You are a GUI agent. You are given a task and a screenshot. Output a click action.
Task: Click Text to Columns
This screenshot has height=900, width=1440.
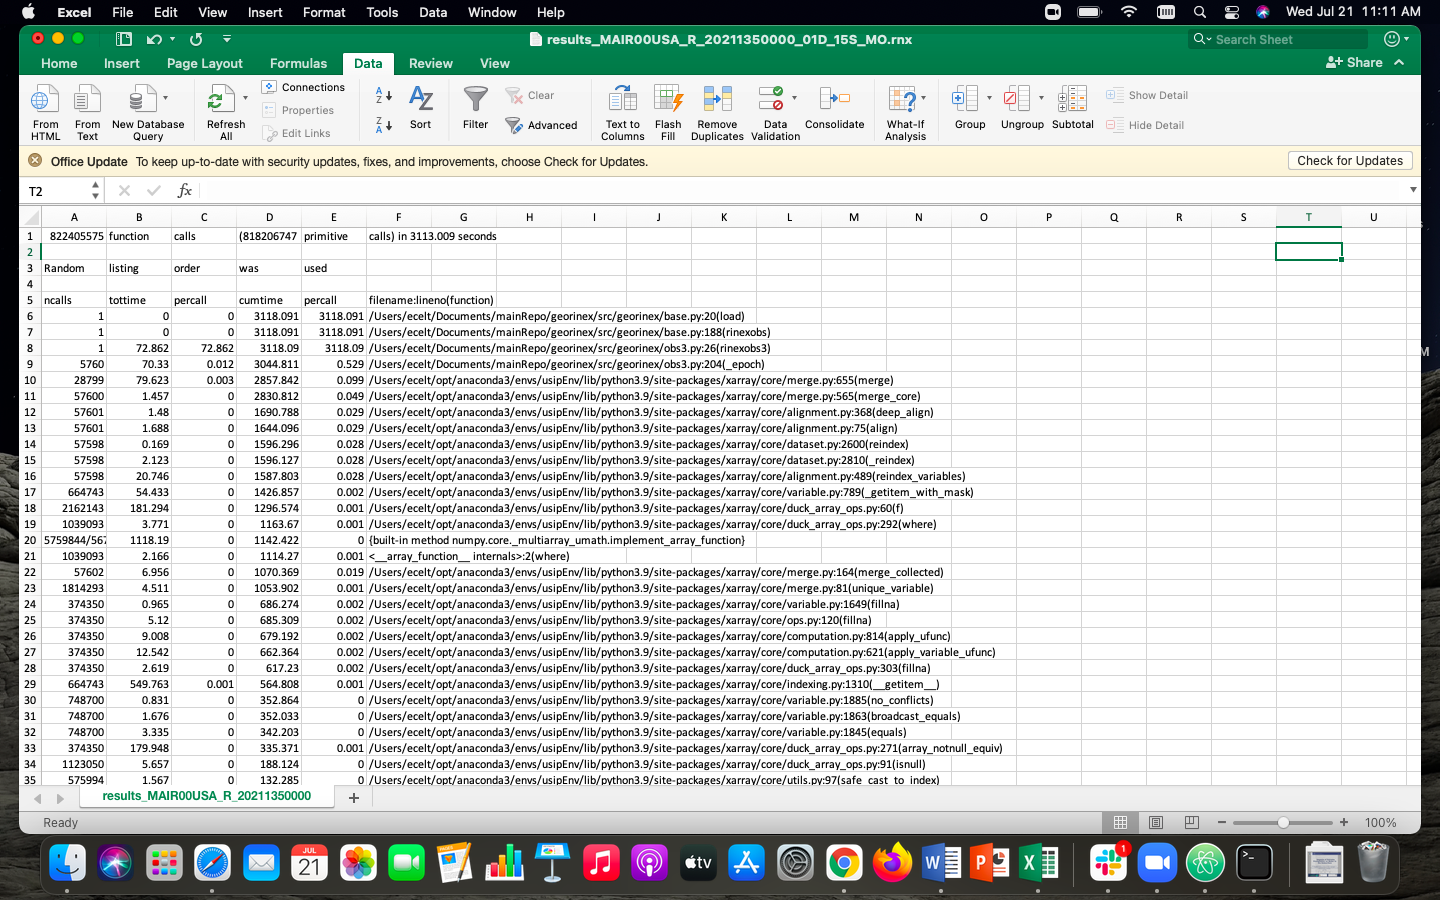(x=623, y=112)
